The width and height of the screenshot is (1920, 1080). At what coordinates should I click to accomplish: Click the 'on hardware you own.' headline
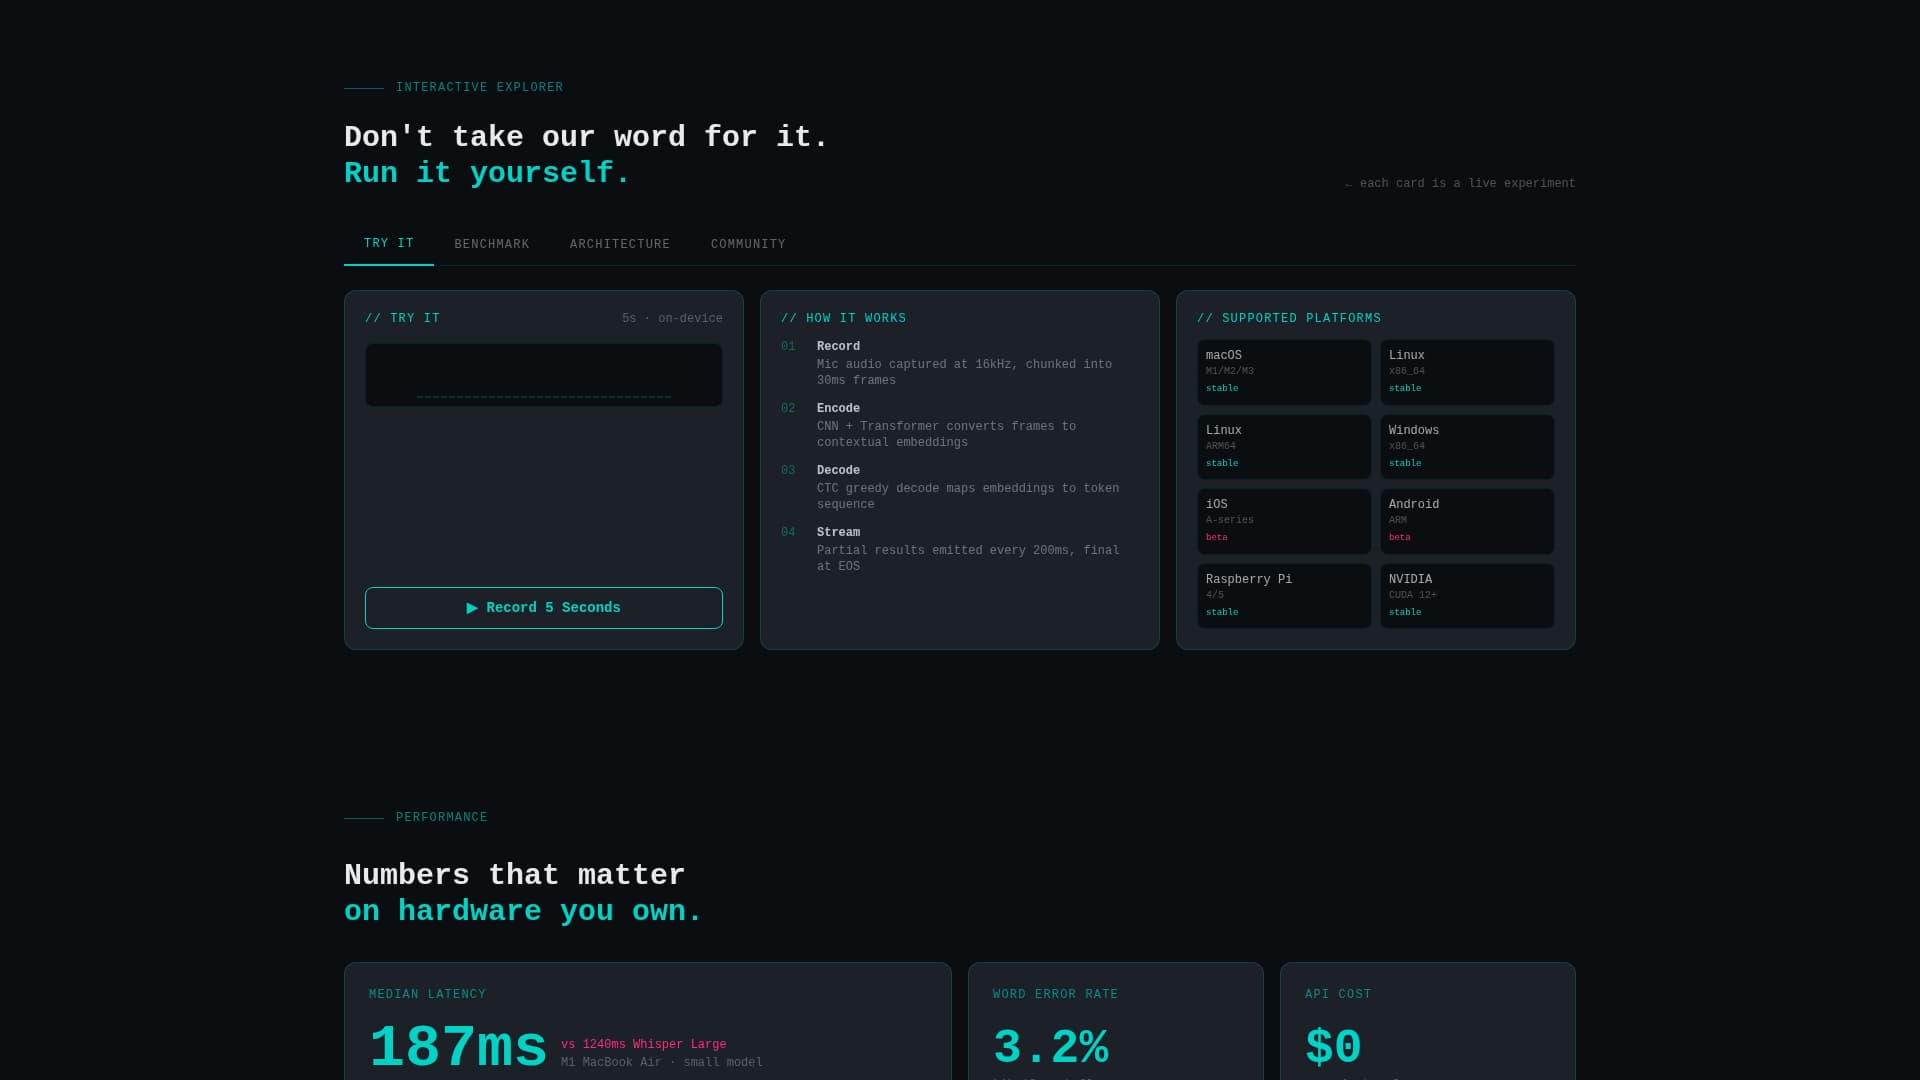pos(523,912)
